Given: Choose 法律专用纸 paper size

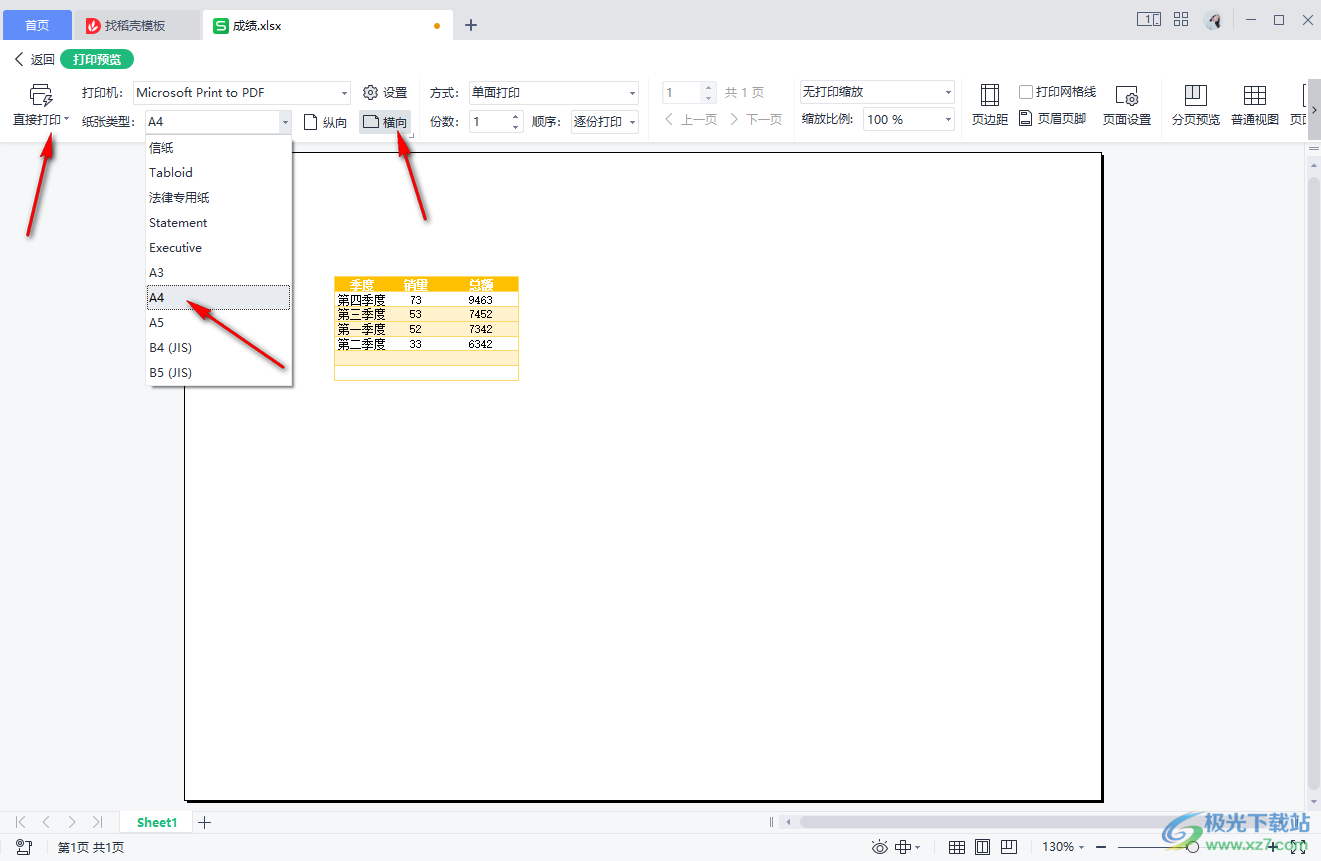Looking at the screenshot, I should pos(219,197).
